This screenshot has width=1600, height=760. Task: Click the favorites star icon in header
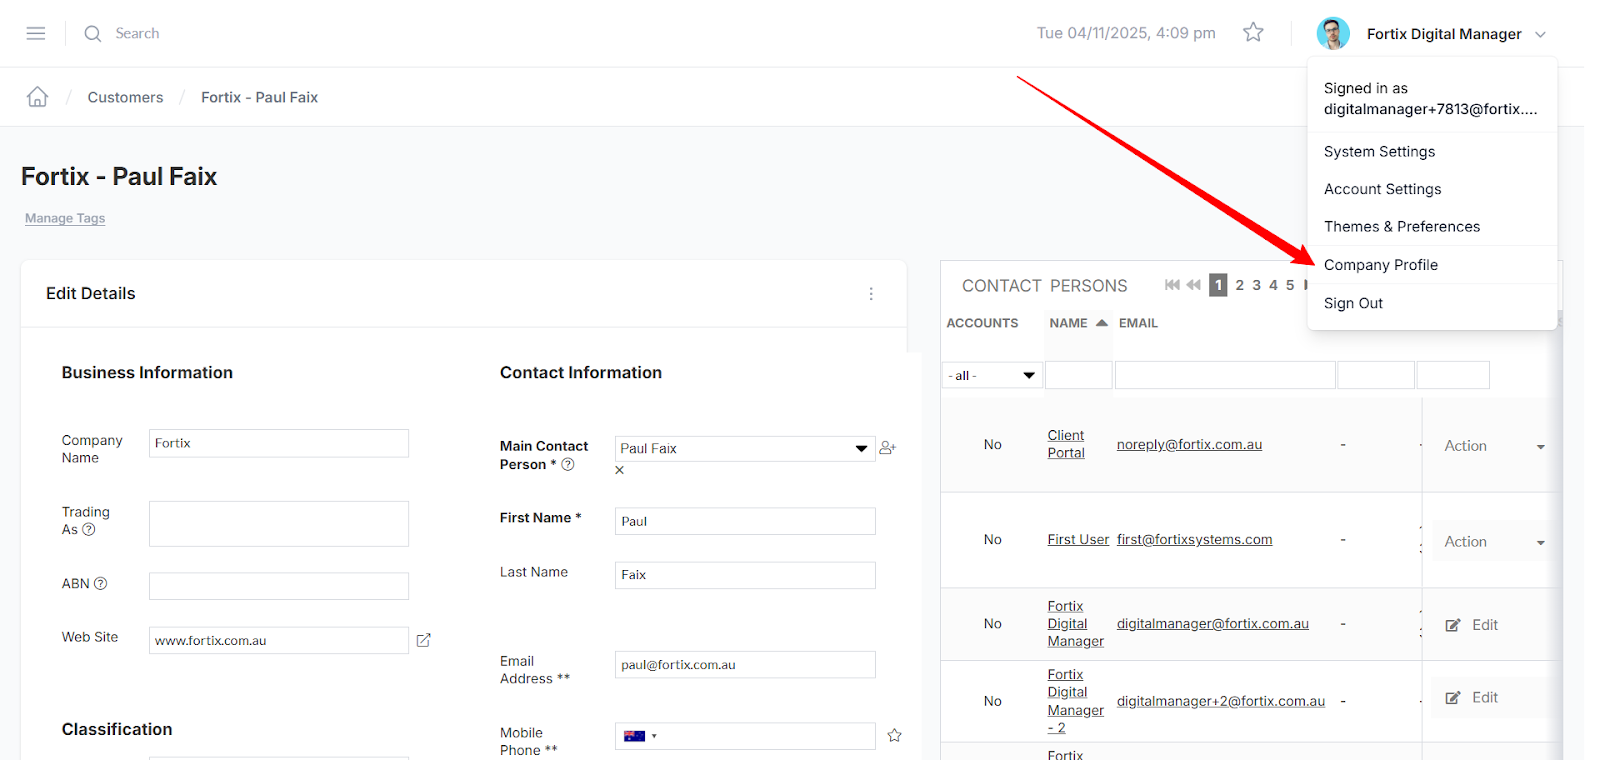[1253, 33]
